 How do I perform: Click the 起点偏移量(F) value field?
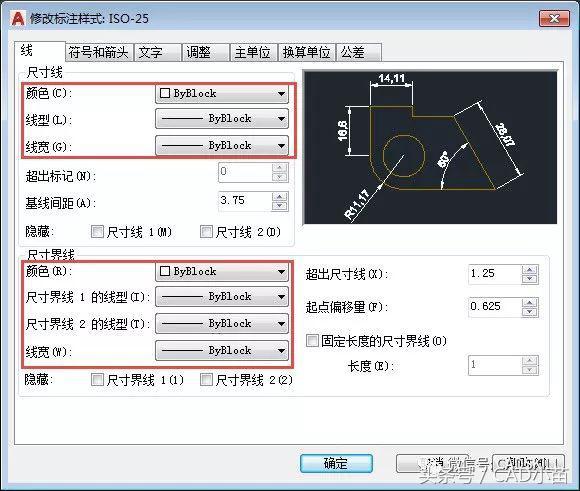495,307
